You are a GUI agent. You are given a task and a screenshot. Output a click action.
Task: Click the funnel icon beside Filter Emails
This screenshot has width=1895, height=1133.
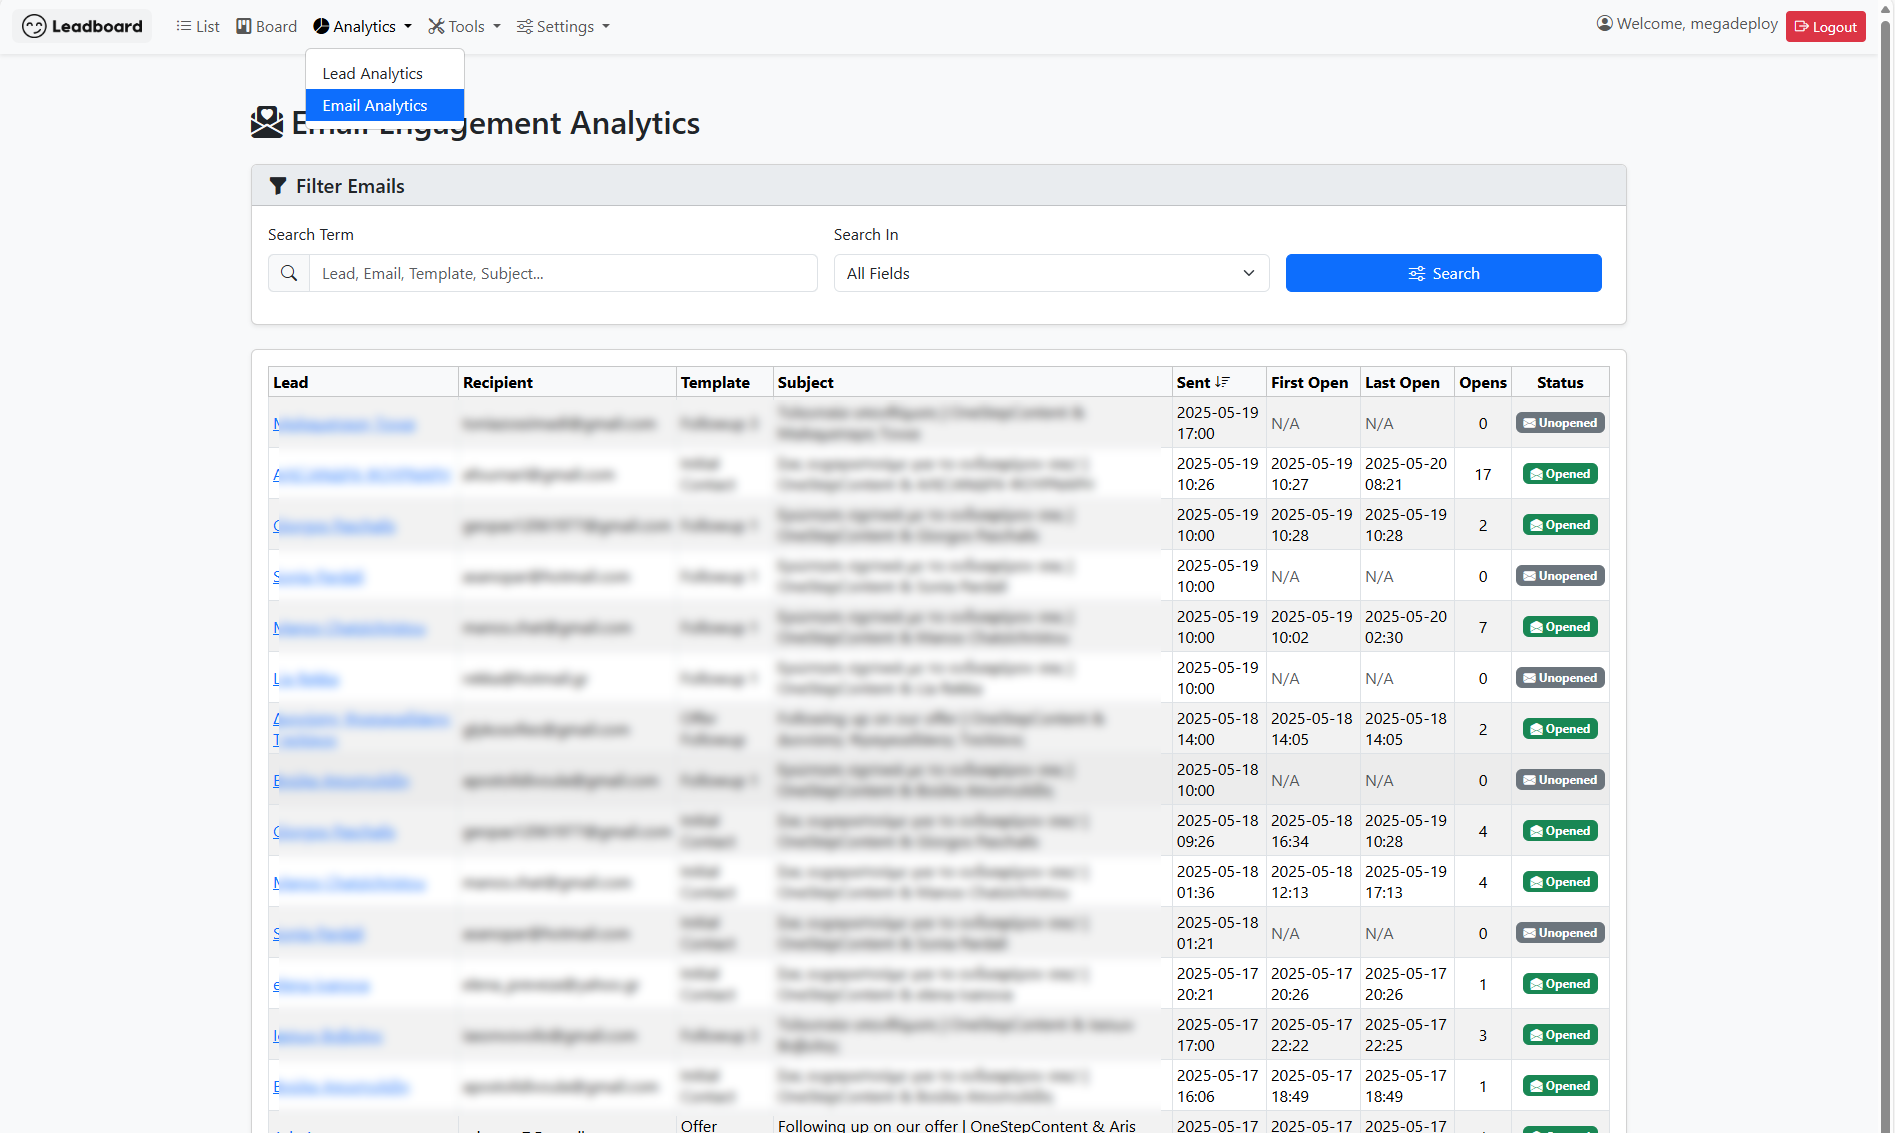tap(278, 186)
